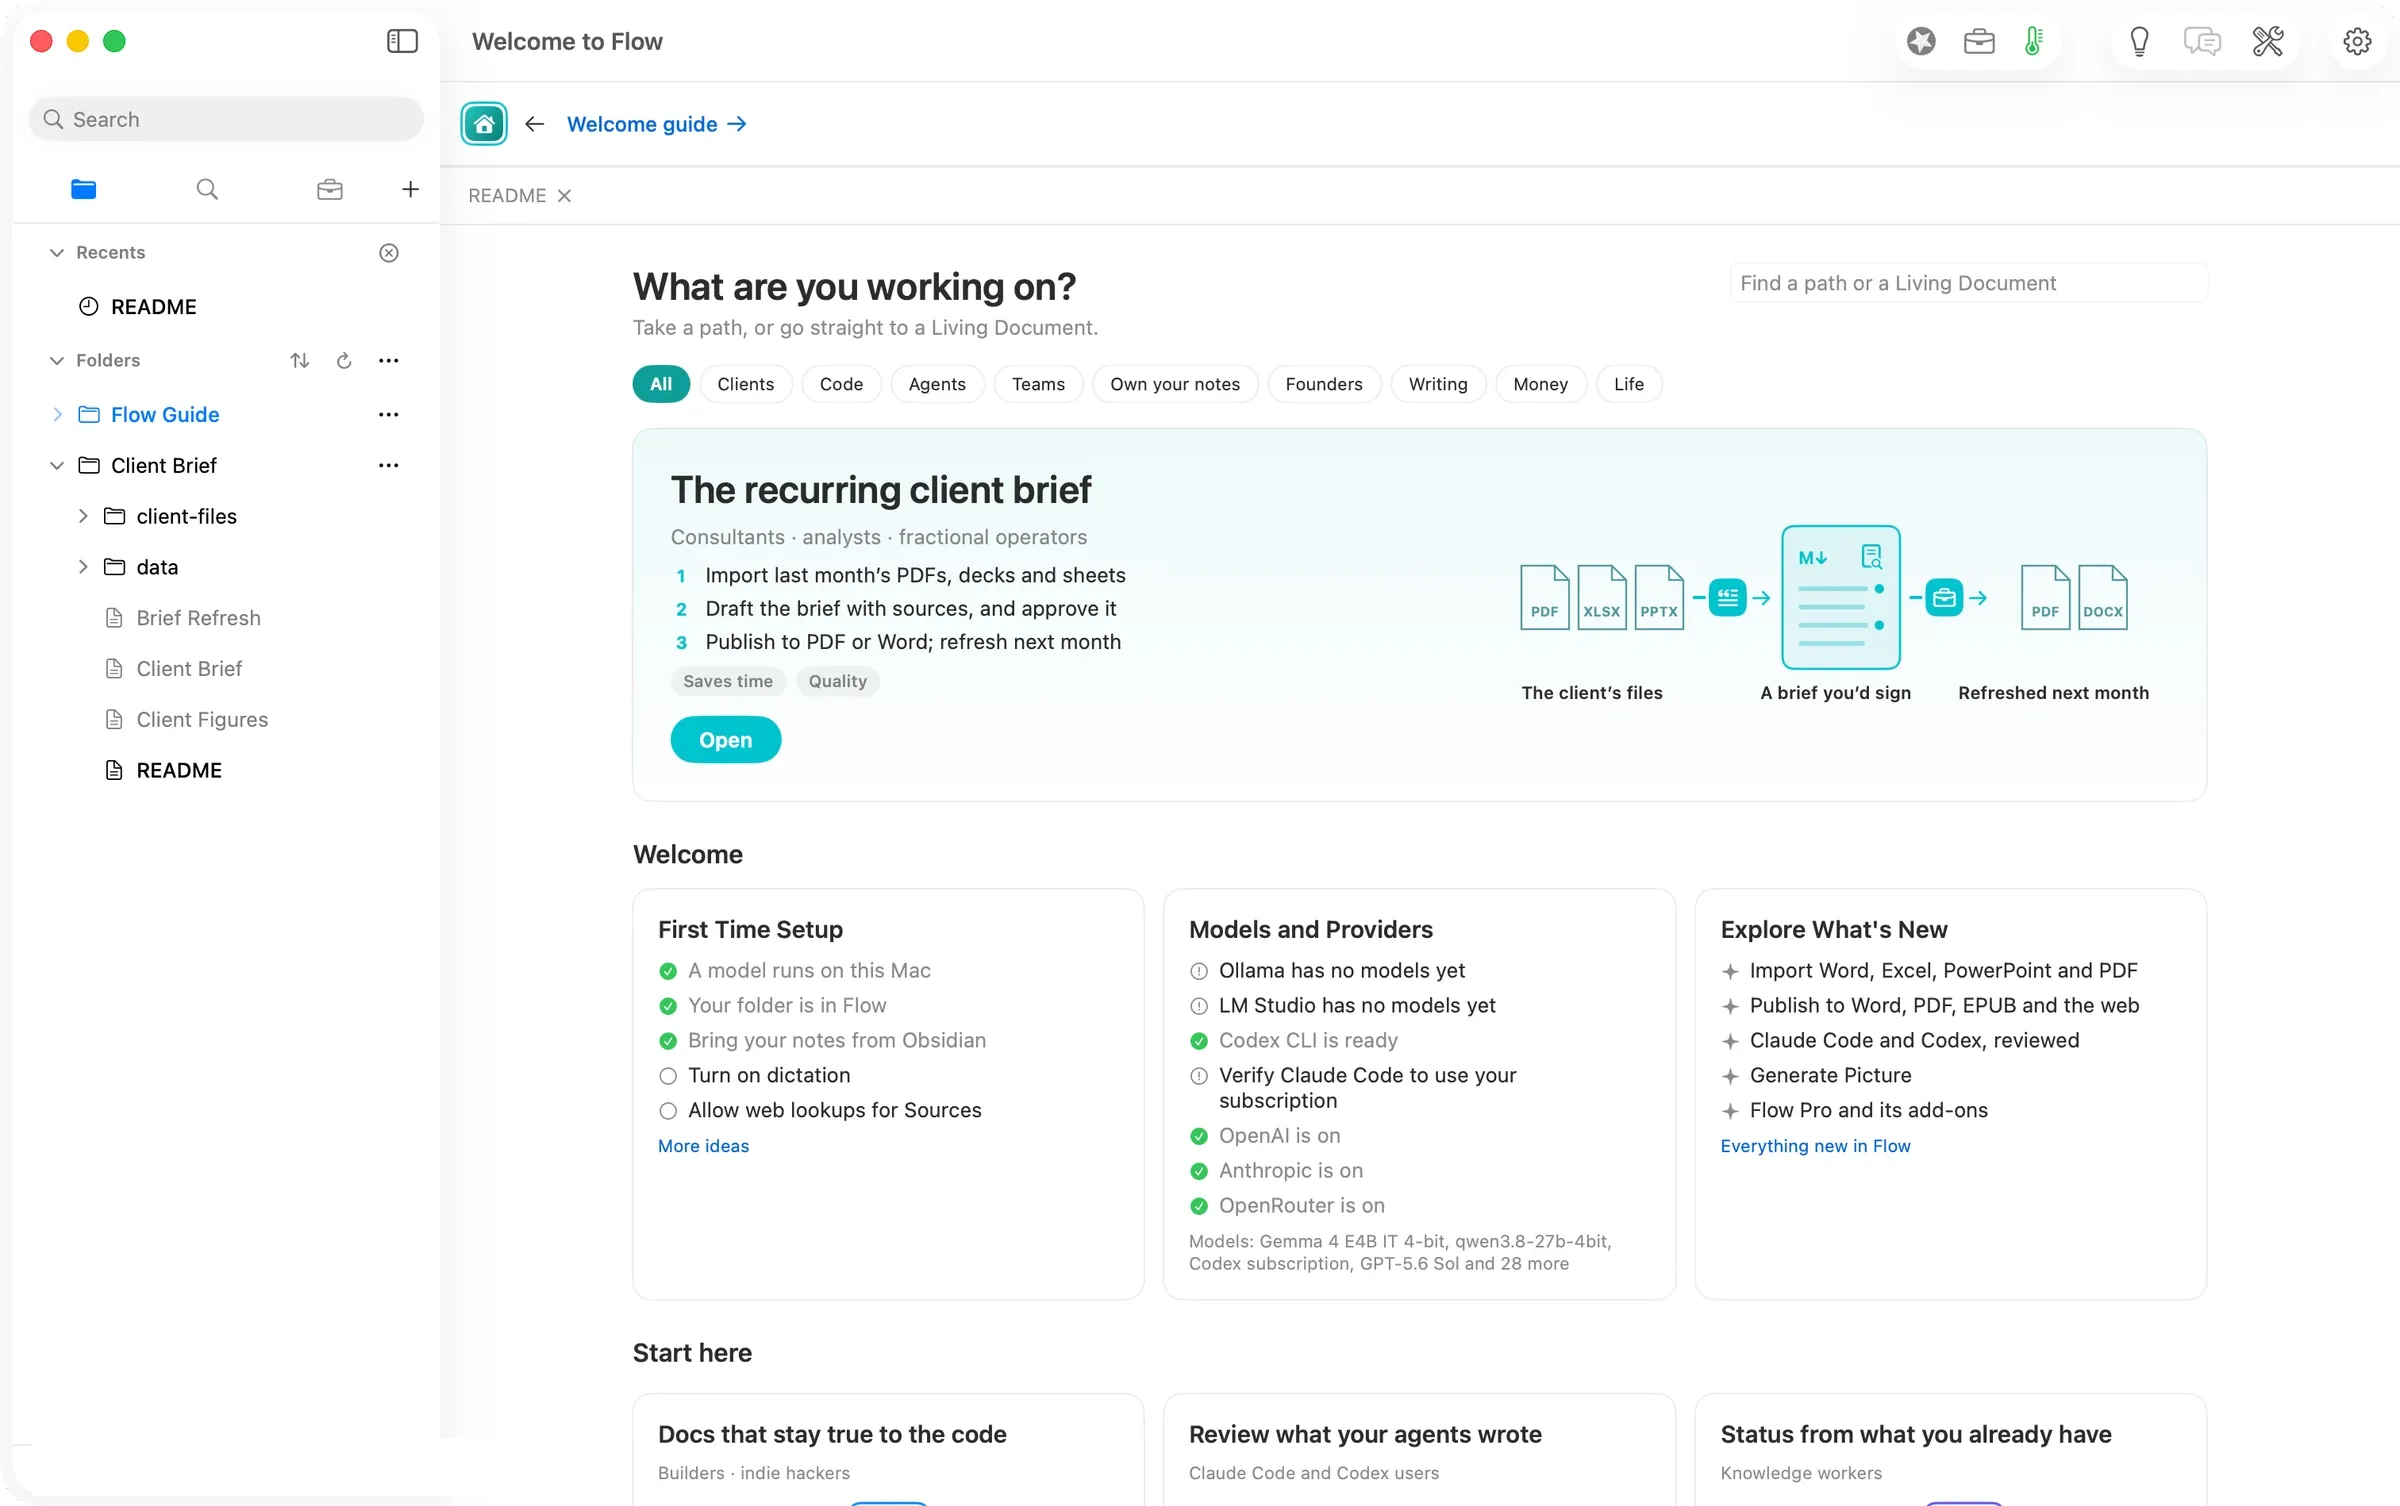
Task: Toggle the sidebar panel icon
Action: tap(402, 41)
